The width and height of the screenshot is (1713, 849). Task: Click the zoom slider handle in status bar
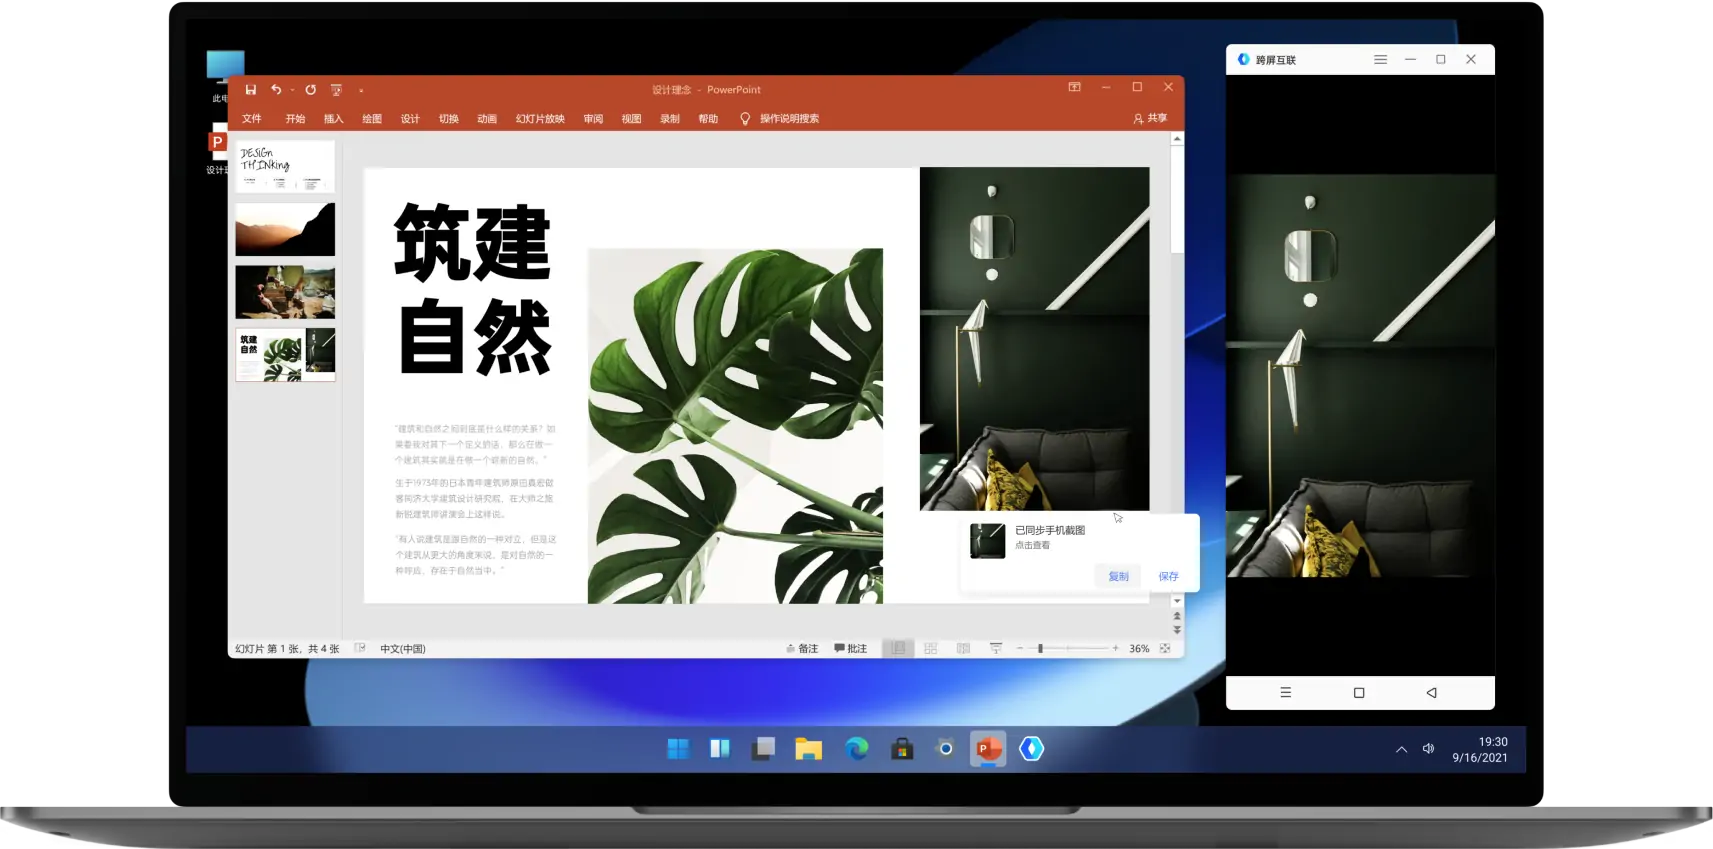pyautogui.click(x=1040, y=649)
